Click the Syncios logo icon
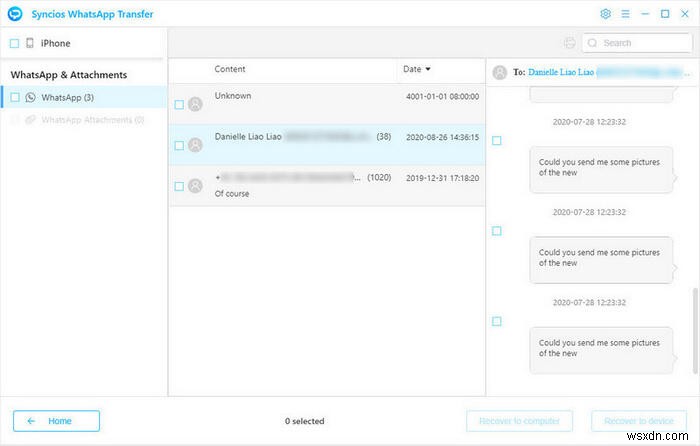The image size is (700, 446). (15, 14)
